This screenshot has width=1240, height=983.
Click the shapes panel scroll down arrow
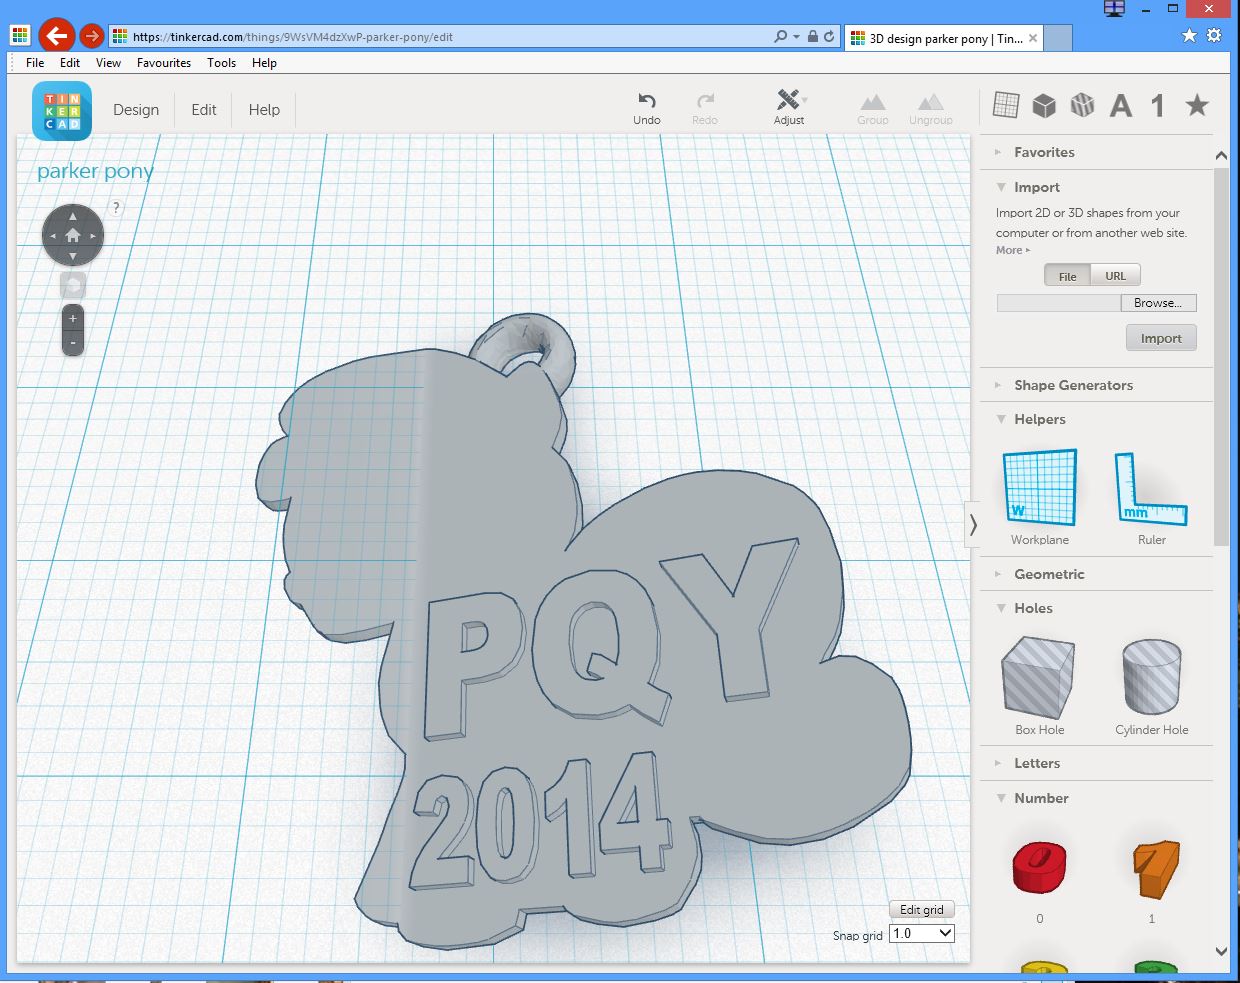1221,951
